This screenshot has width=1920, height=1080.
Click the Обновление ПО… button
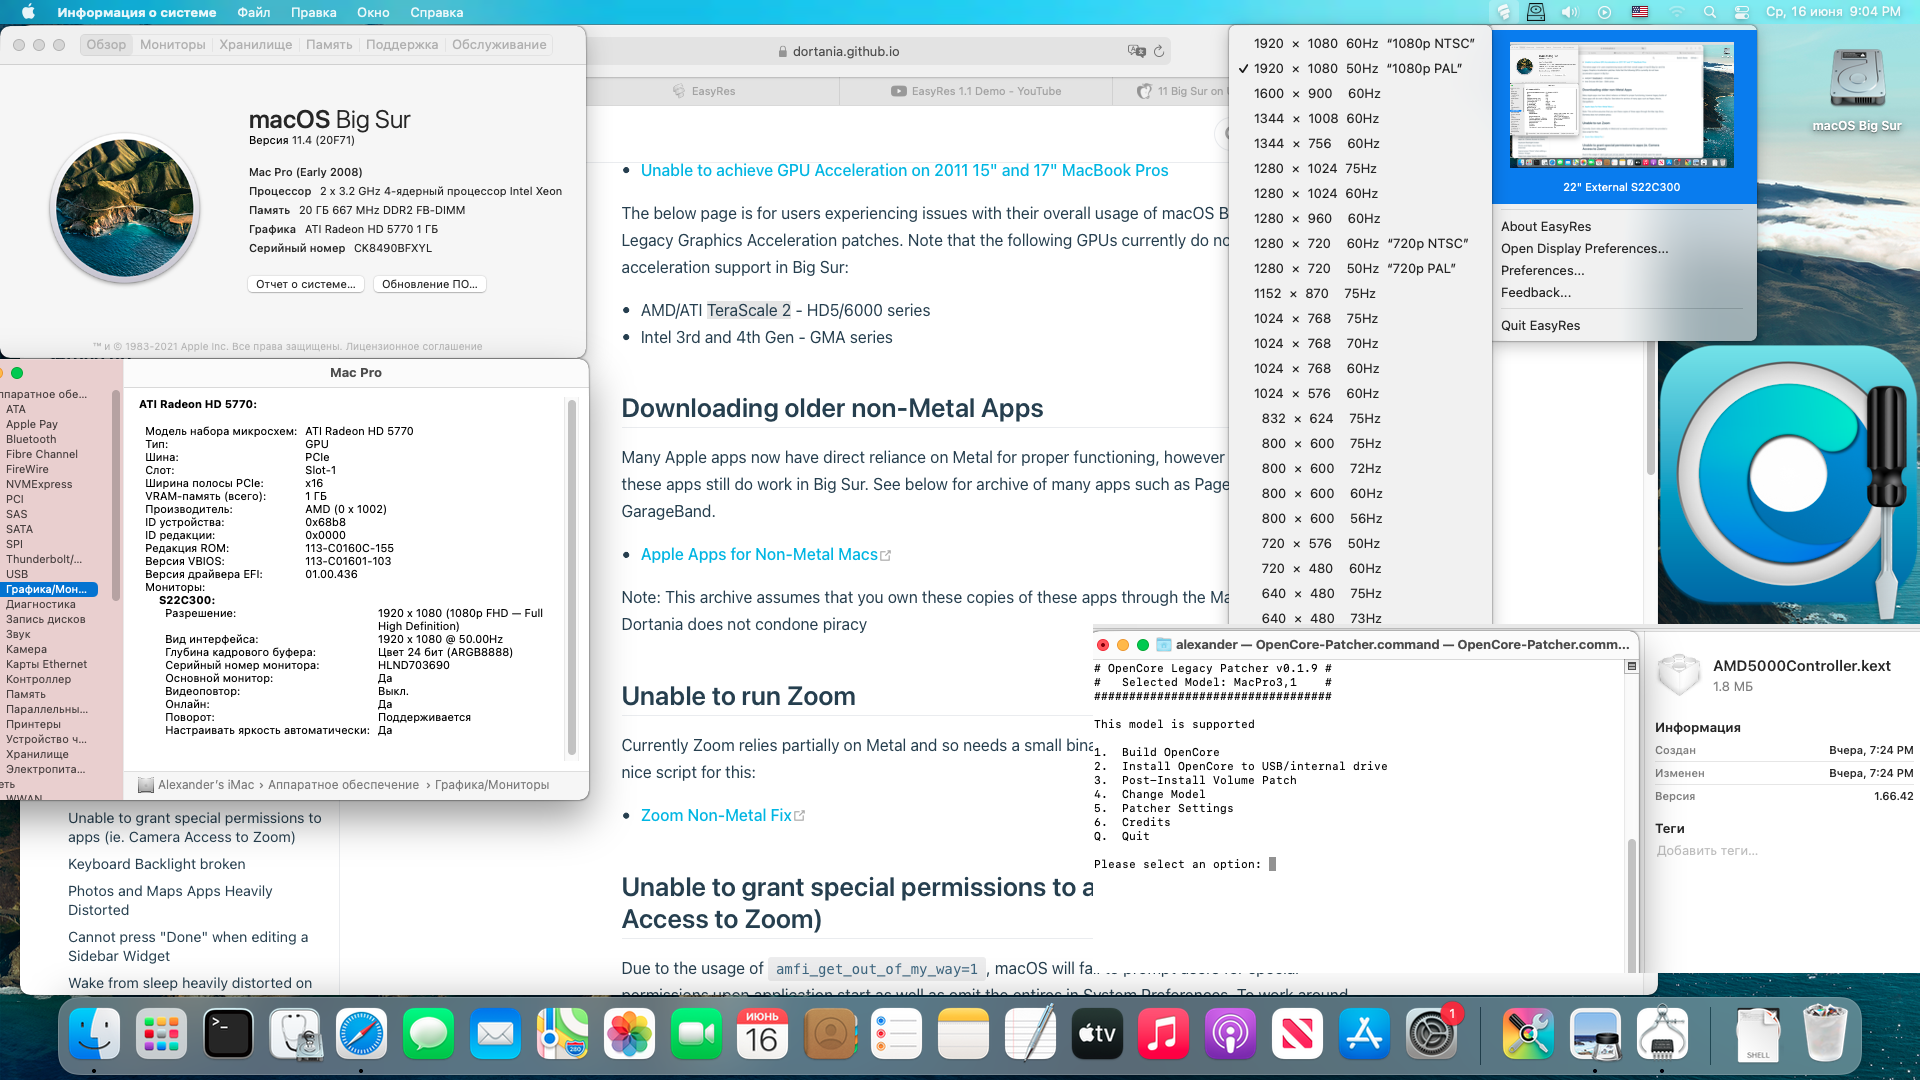pos(430,284)
